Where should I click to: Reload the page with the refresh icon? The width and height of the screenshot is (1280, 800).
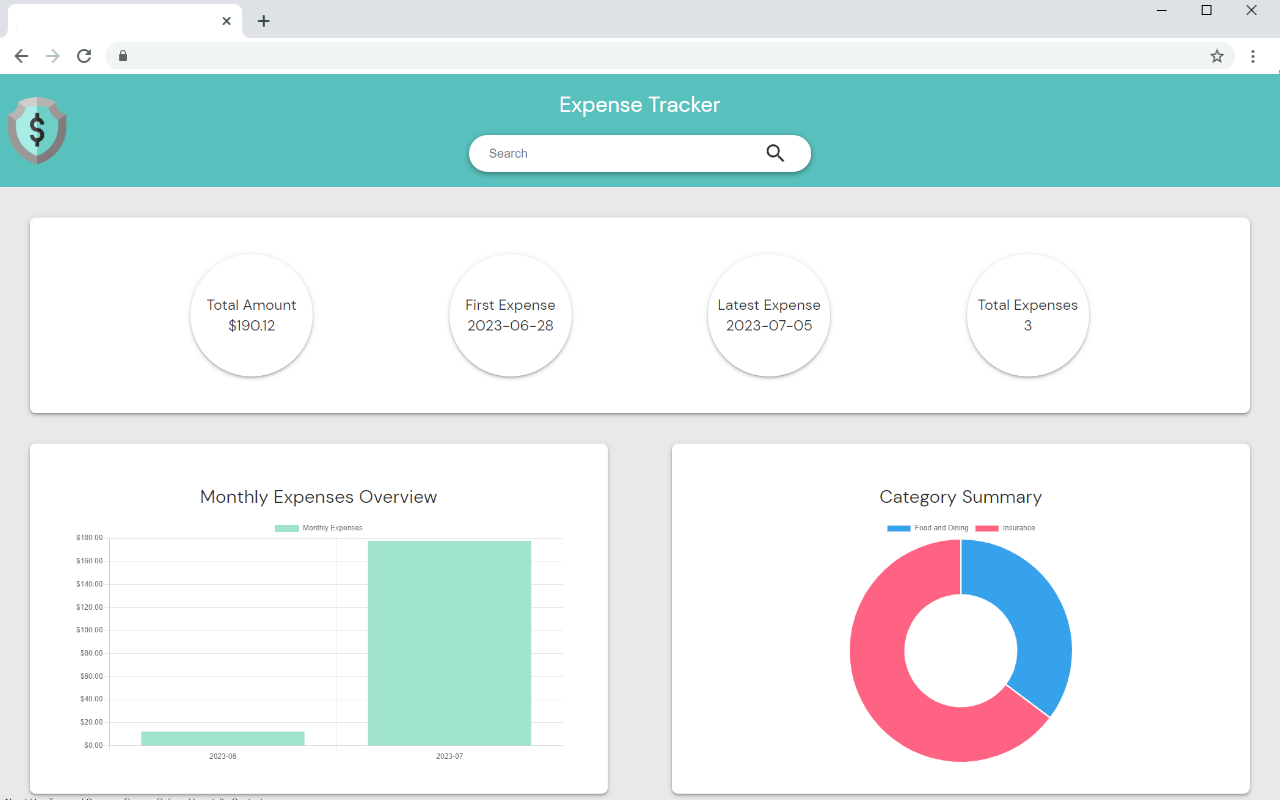coord(84,56)
